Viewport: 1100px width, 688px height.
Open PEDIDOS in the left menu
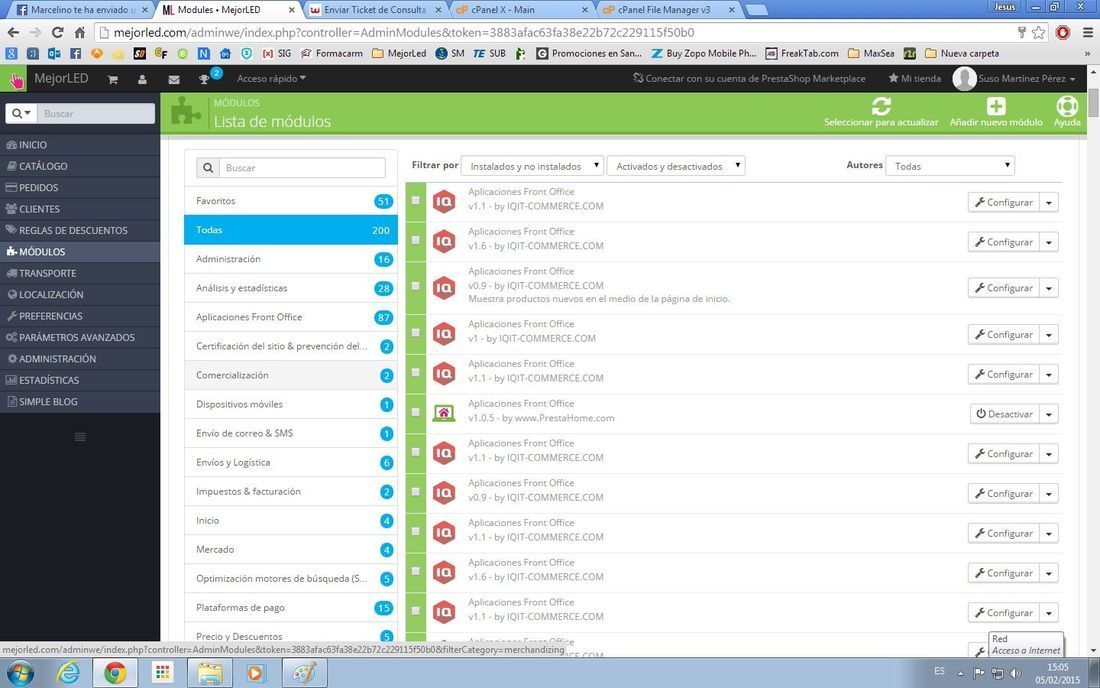pyautogui.click(x=80, y=187)
